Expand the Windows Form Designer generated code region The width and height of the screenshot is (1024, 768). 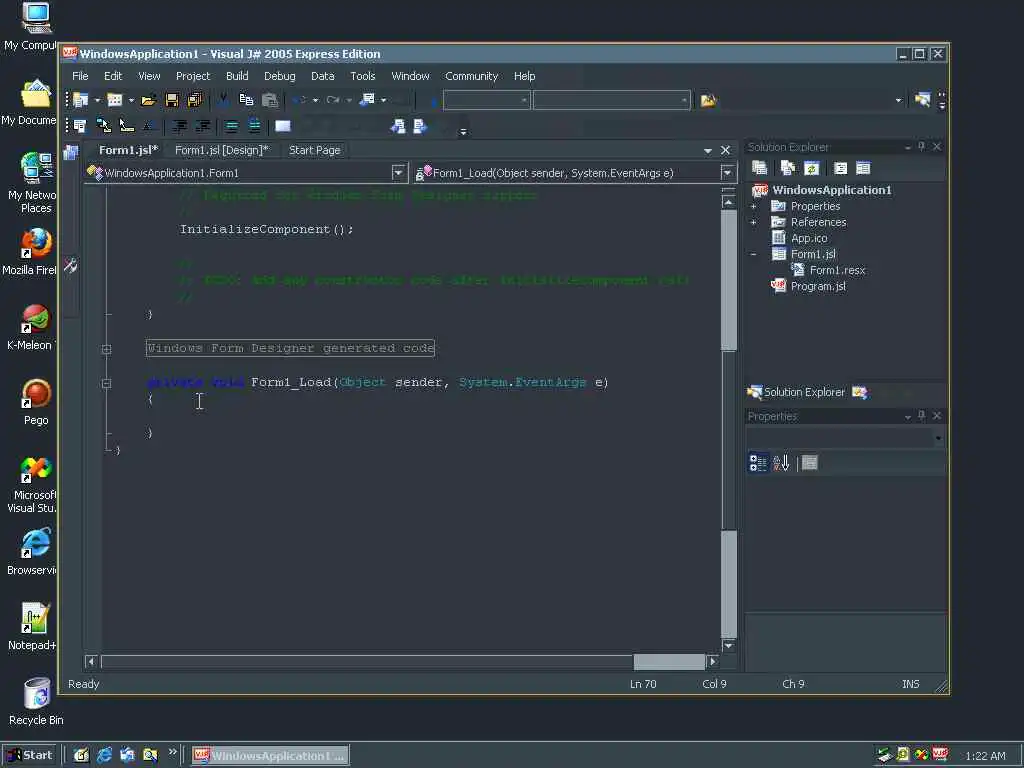[x=106, y=349]
